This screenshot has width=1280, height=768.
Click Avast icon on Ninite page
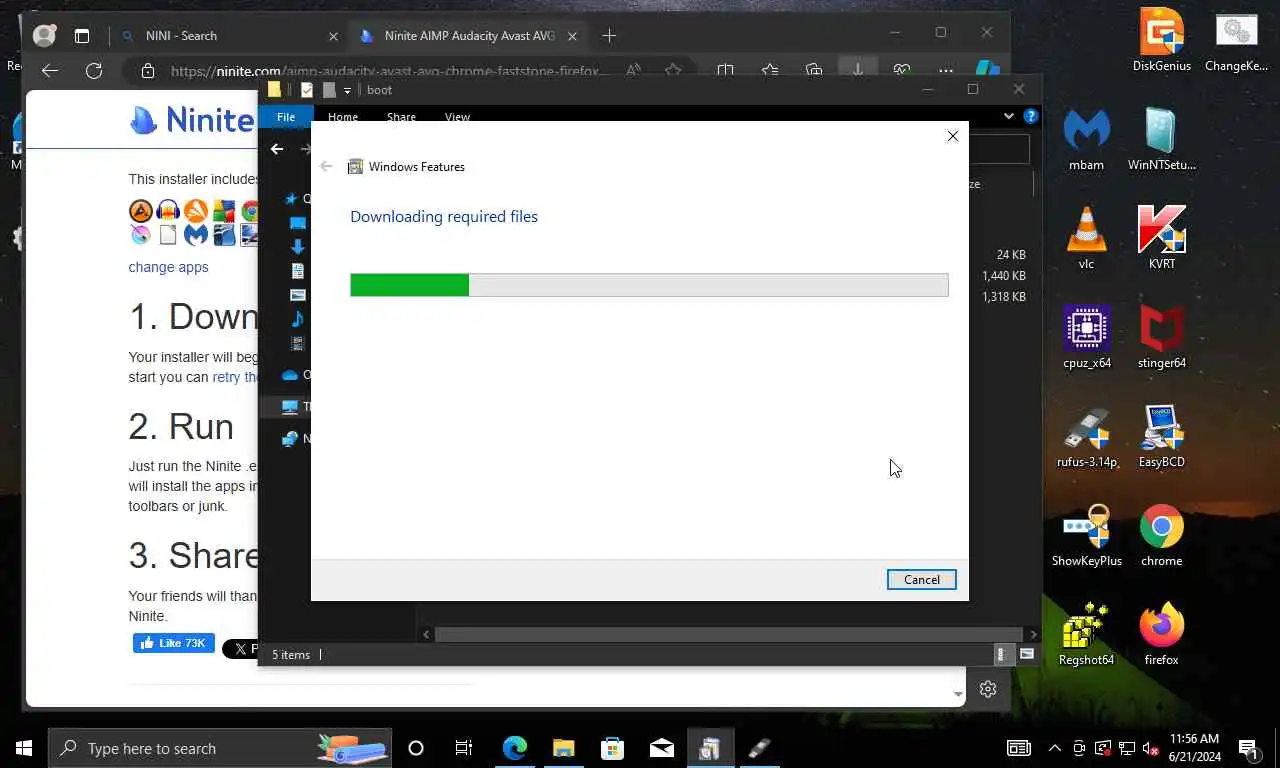(x=196, y=211)
